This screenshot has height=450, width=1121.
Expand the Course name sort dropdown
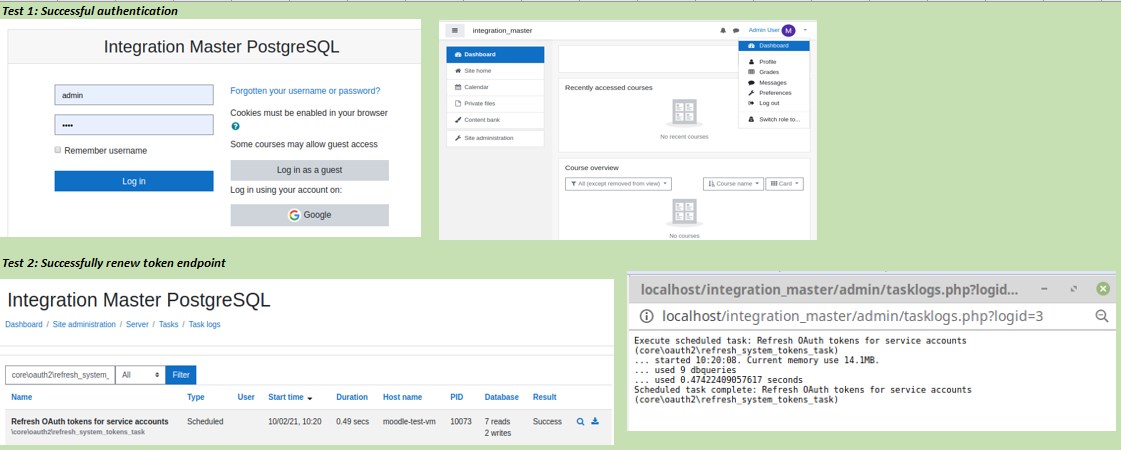[734, 184]
